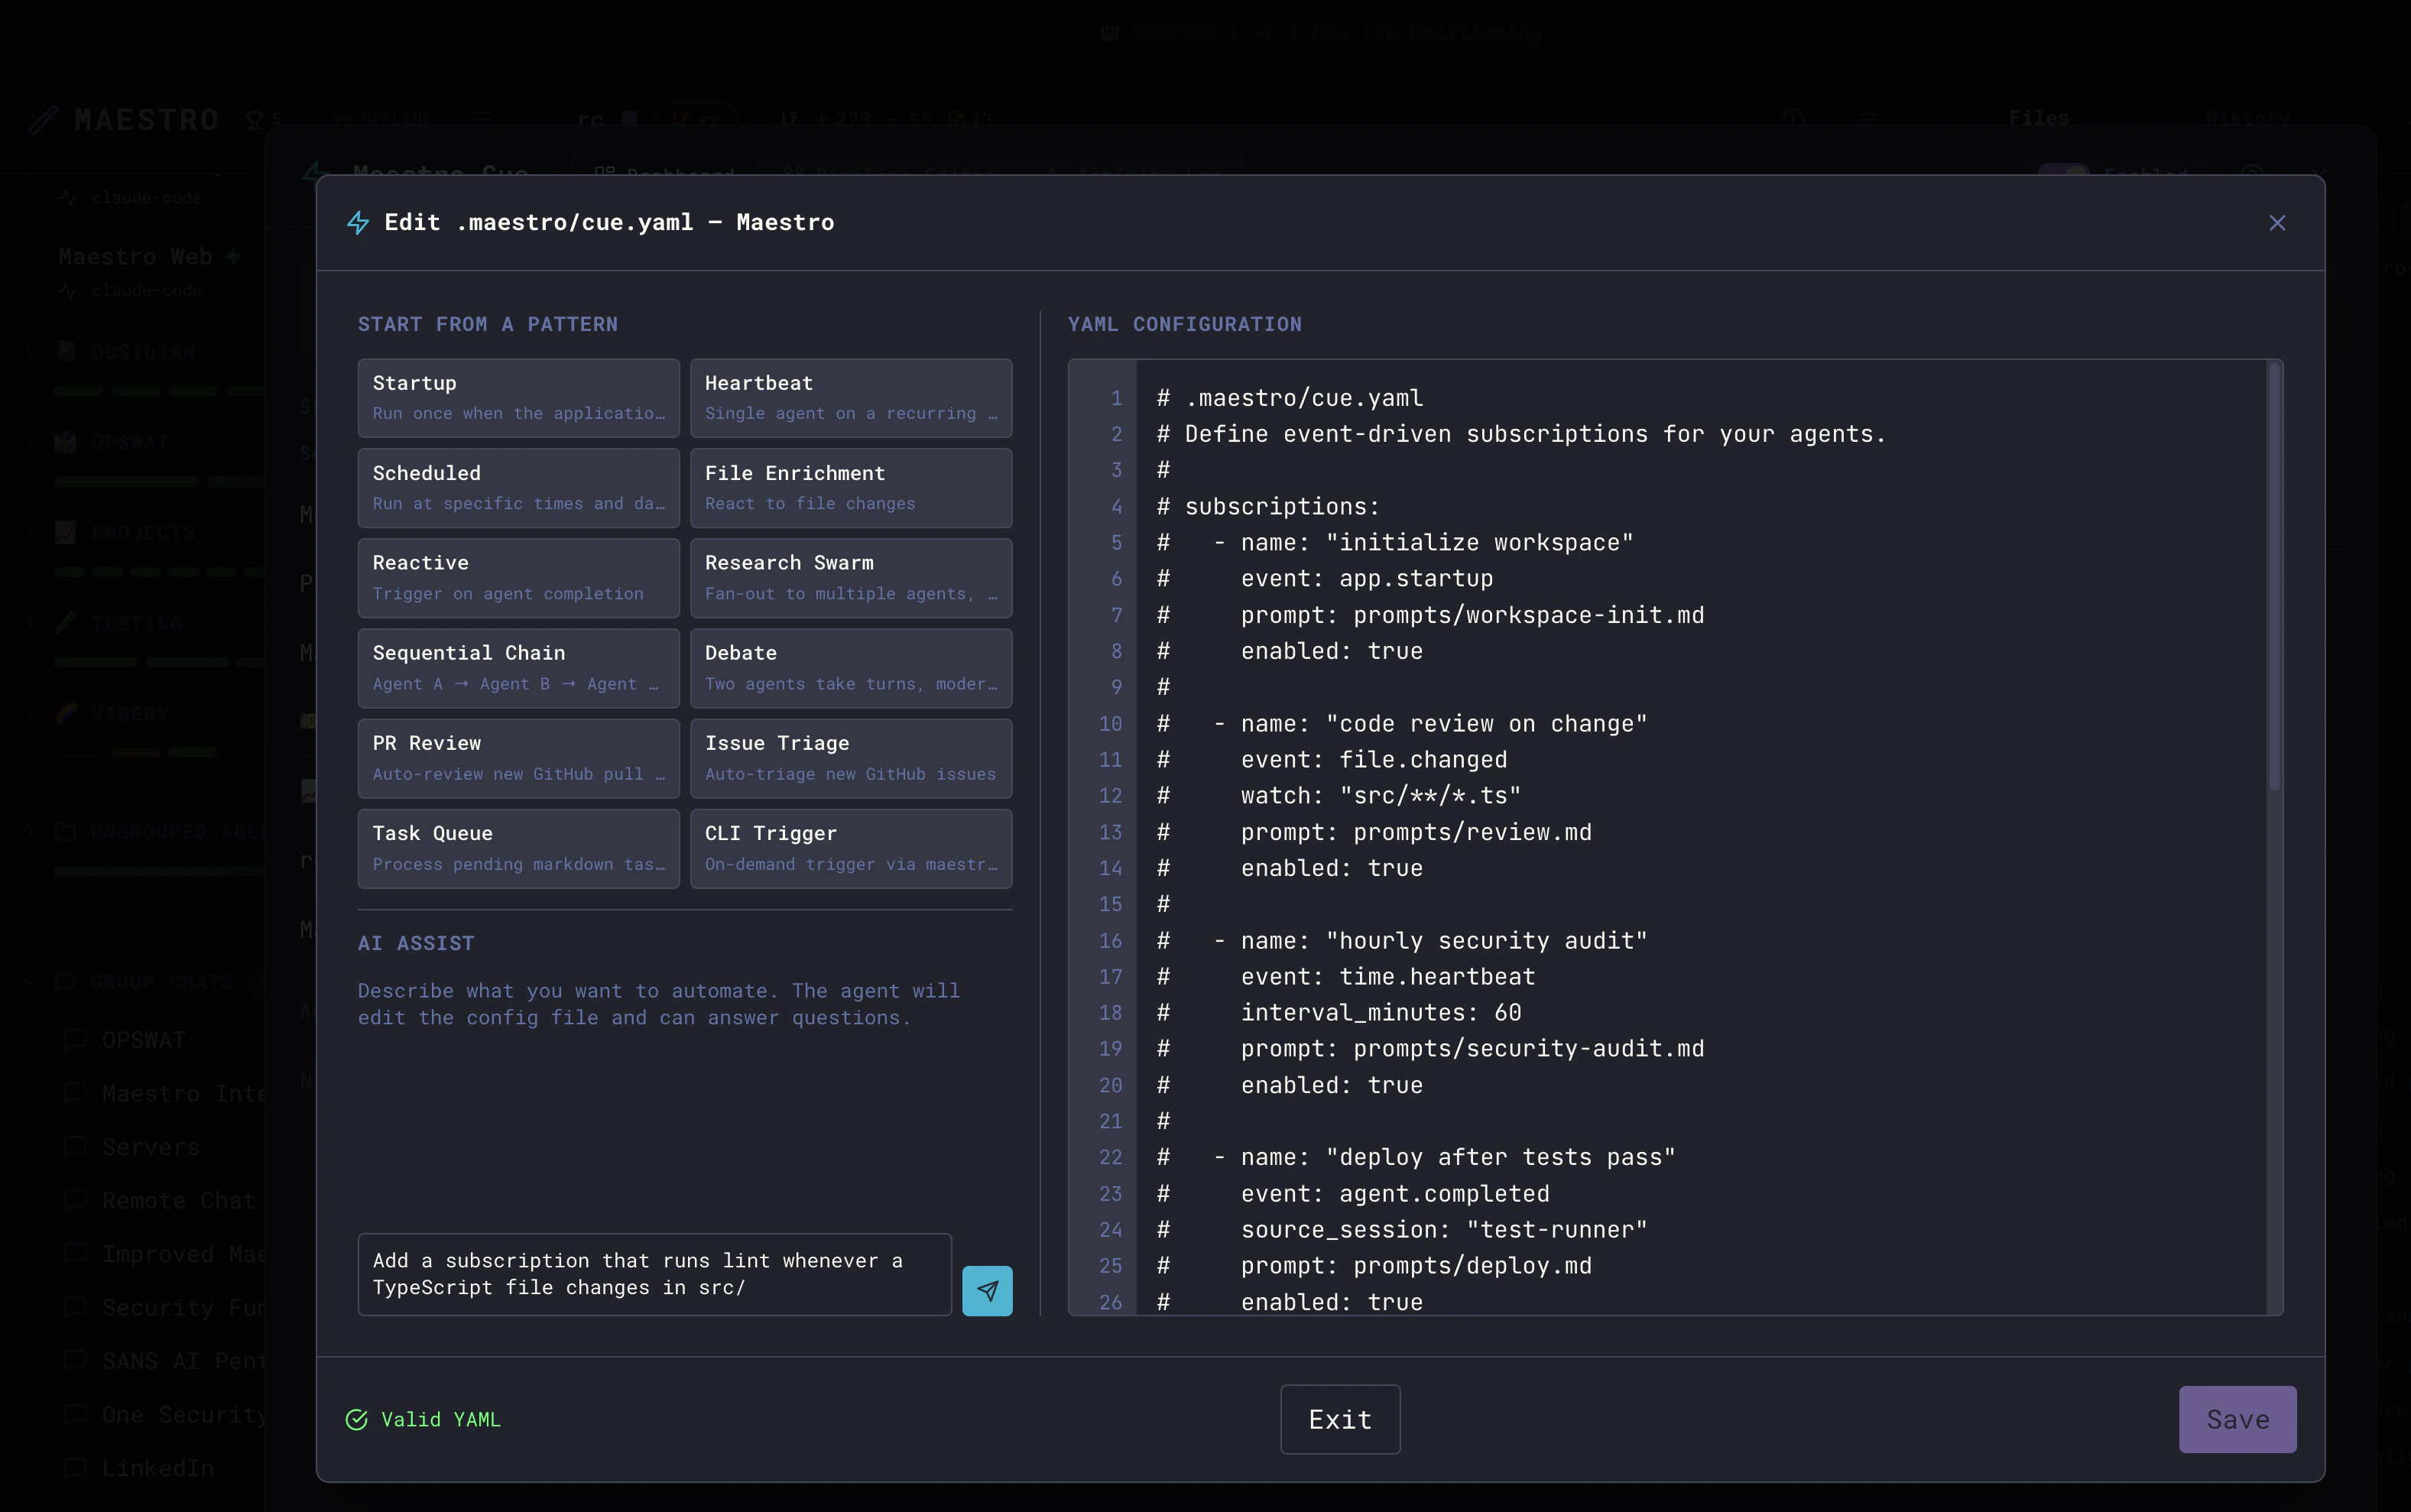Select the Reactive pattern card
2411x1512 pixels.
(x=519, y=578)
